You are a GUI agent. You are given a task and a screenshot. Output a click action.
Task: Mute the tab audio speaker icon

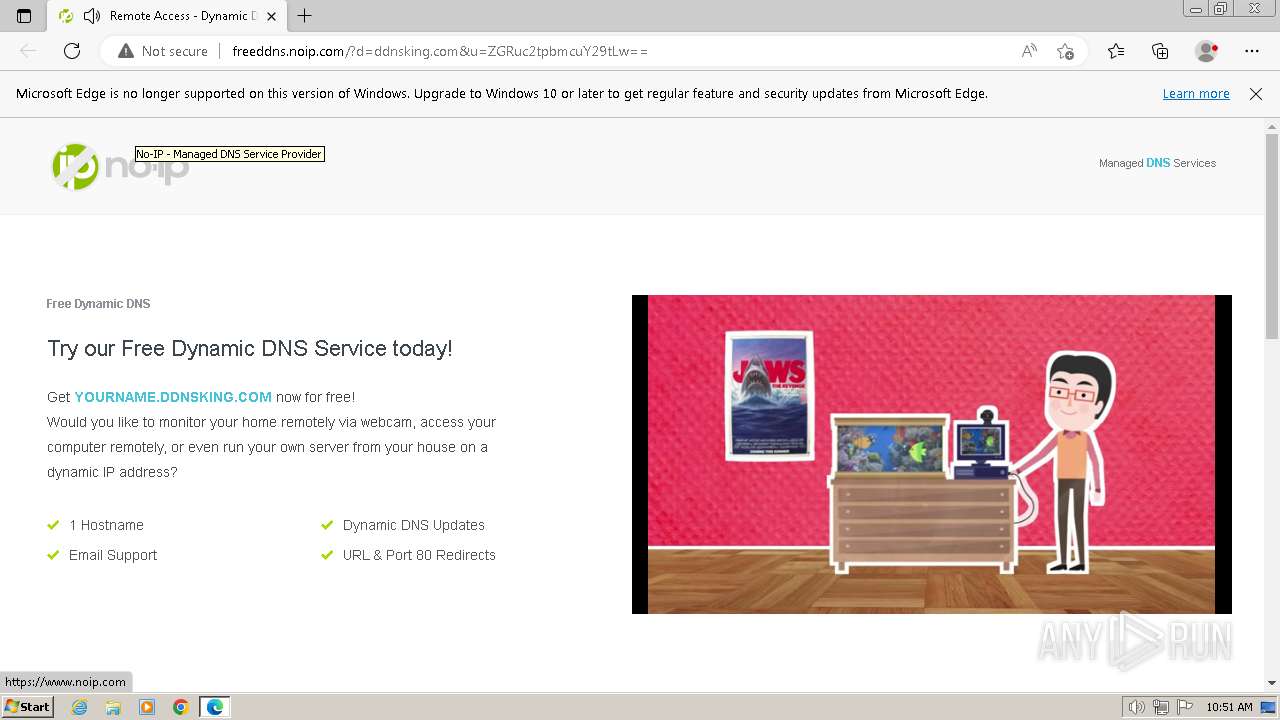point(92,16)
